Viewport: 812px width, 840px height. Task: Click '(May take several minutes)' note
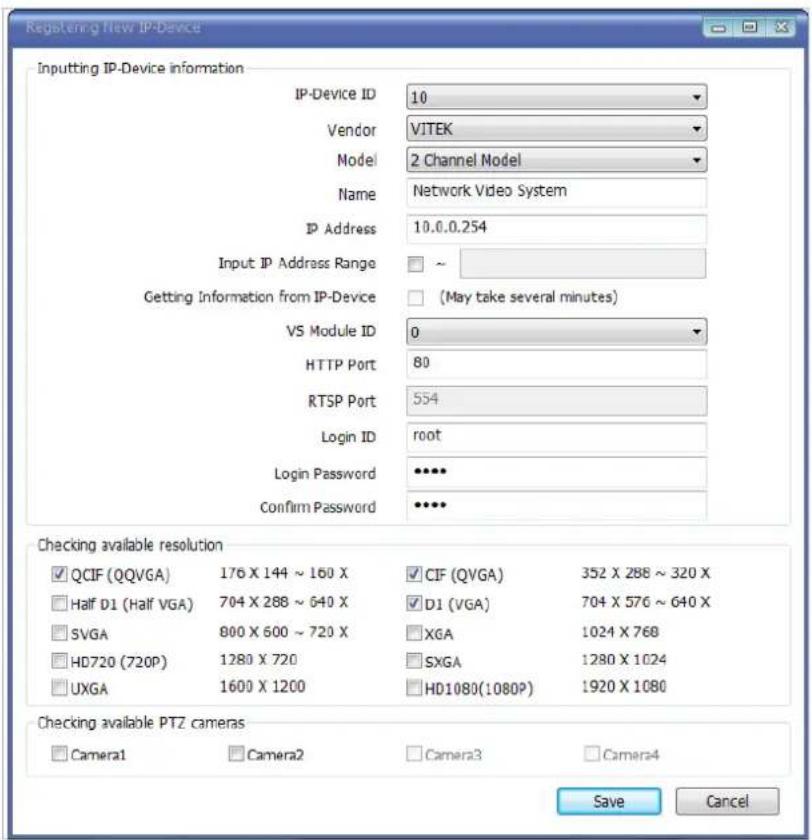pos(529,297)
